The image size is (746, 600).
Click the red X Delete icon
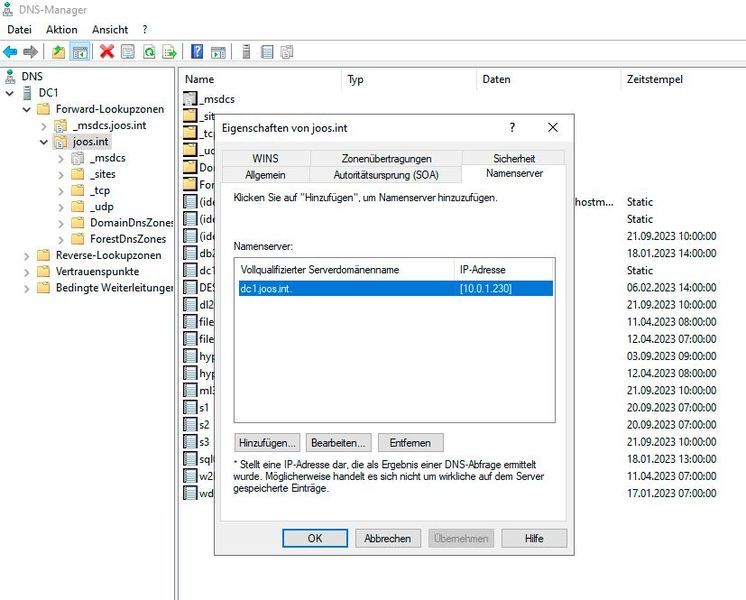pos(107,51)
